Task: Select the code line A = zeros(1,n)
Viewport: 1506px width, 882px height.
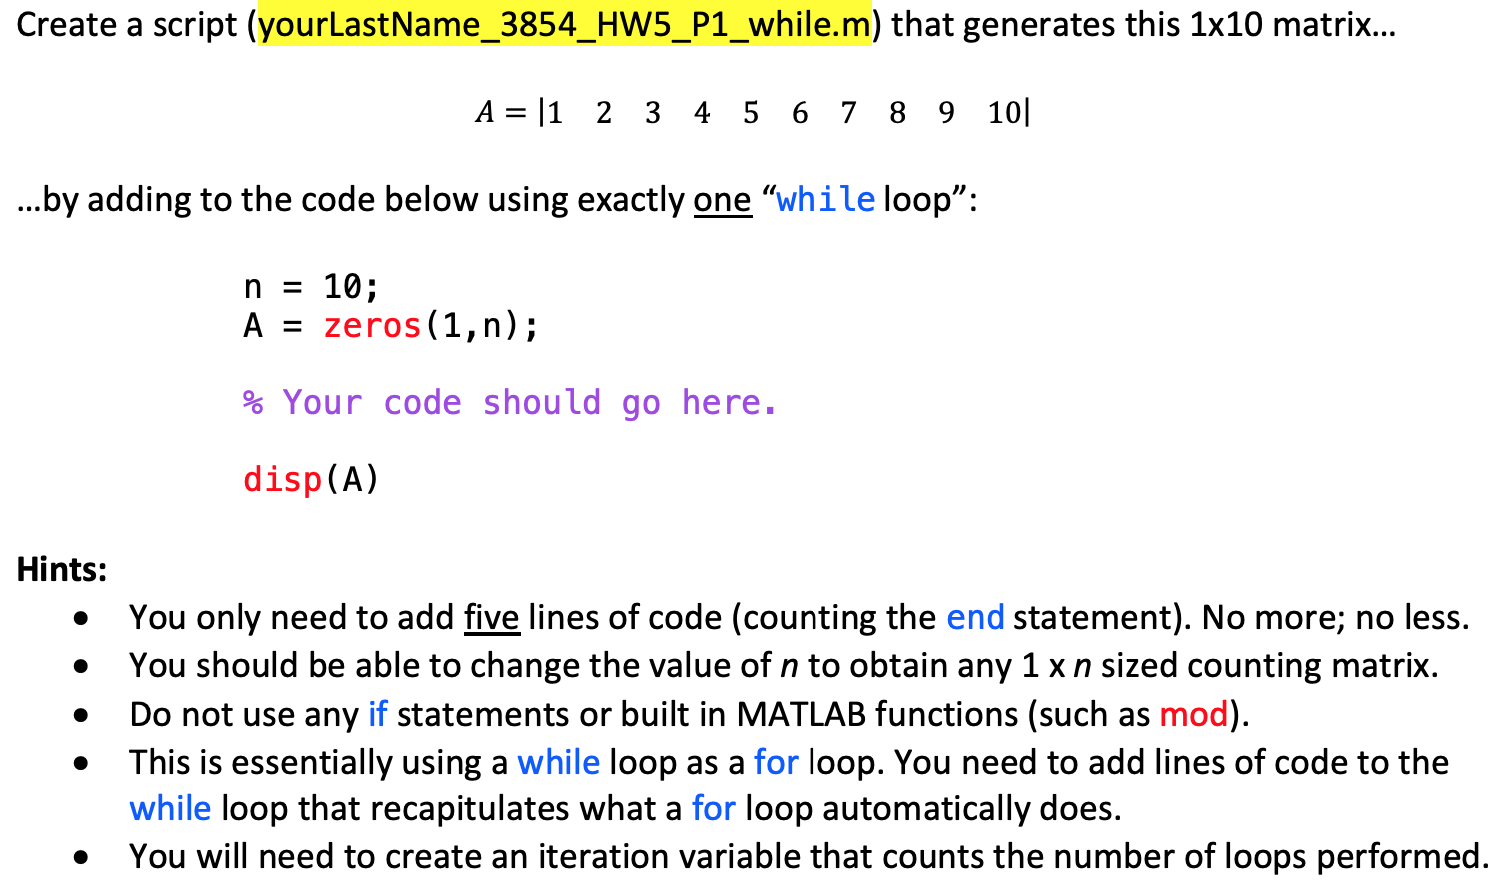Action: click(x=390, y=324)
